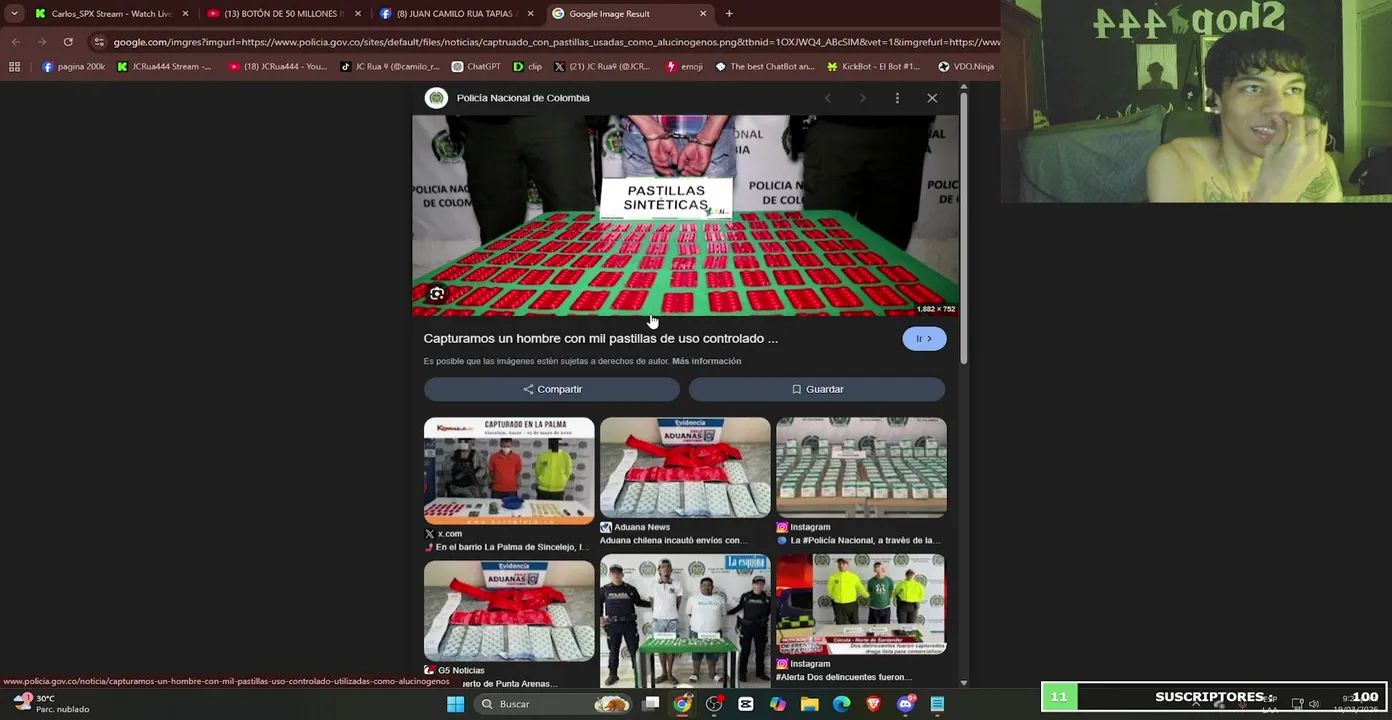The height and width of the screenshot is (720, 1392).
Task: Open JCRua444 Stream Kick bookmark
Action: point(164,67)
